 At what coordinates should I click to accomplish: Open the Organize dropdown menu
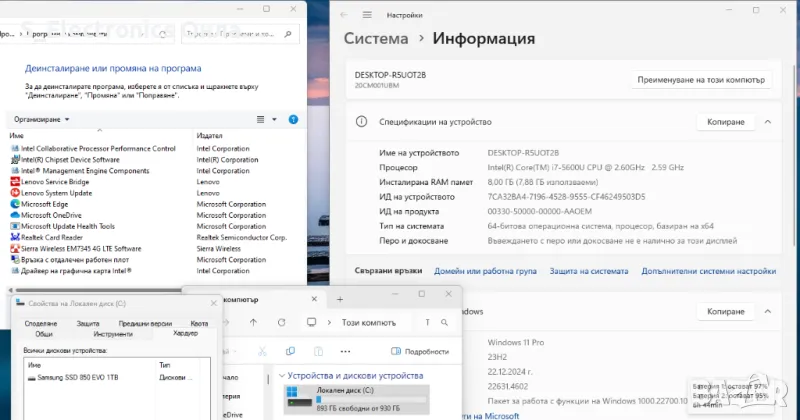(x=42, y=119)
